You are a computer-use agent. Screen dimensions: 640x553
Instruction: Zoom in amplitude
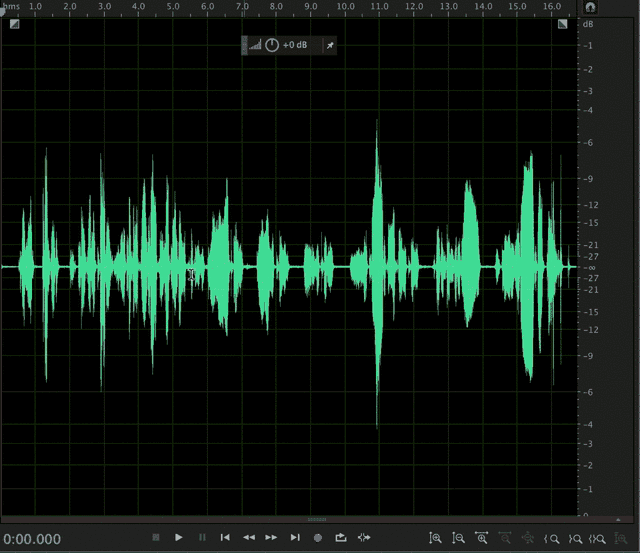pos(435,538)
